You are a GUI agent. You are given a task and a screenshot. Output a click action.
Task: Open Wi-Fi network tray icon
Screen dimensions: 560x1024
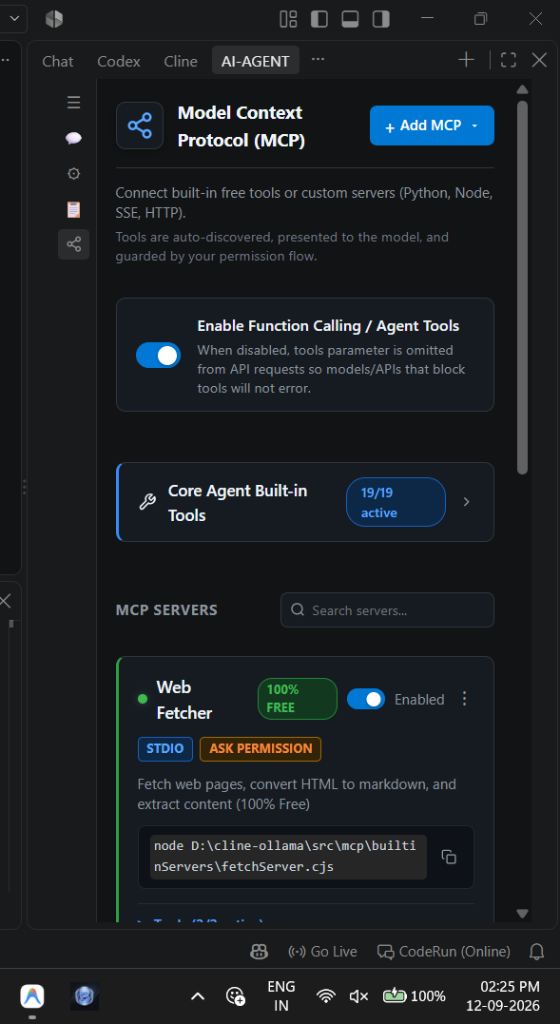point(326,996)
